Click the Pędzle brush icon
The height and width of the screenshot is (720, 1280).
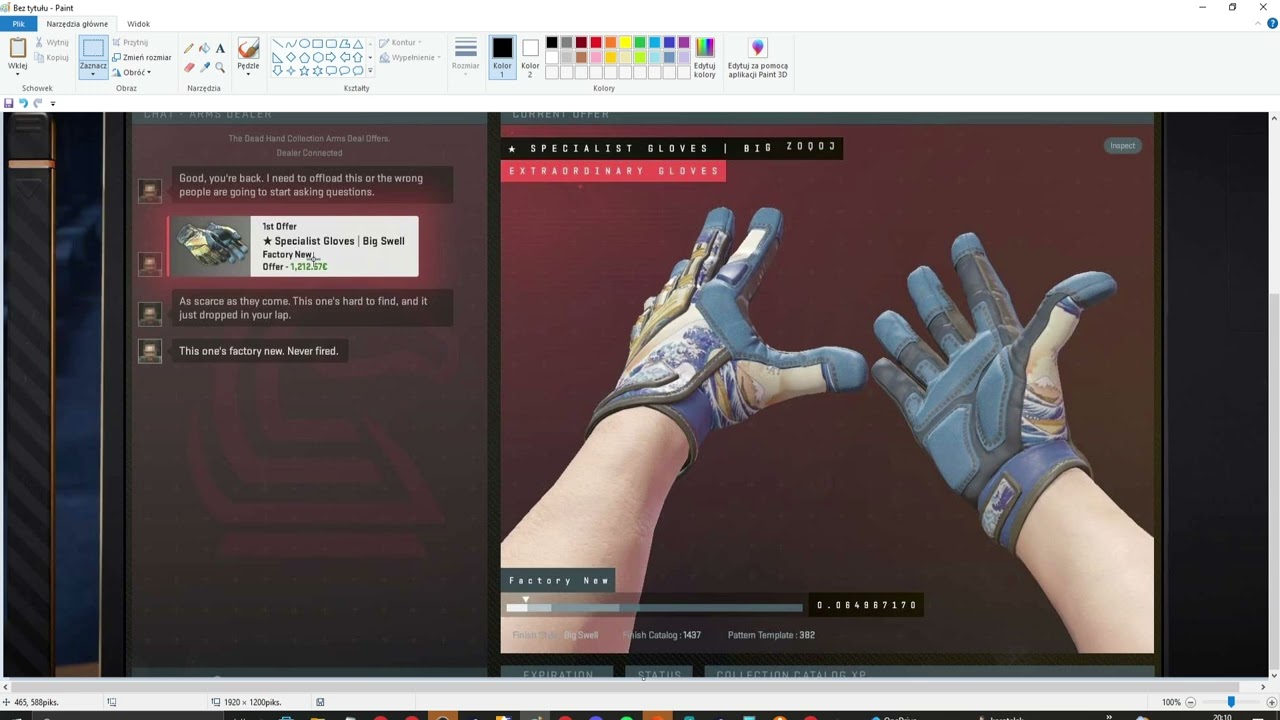248,48
